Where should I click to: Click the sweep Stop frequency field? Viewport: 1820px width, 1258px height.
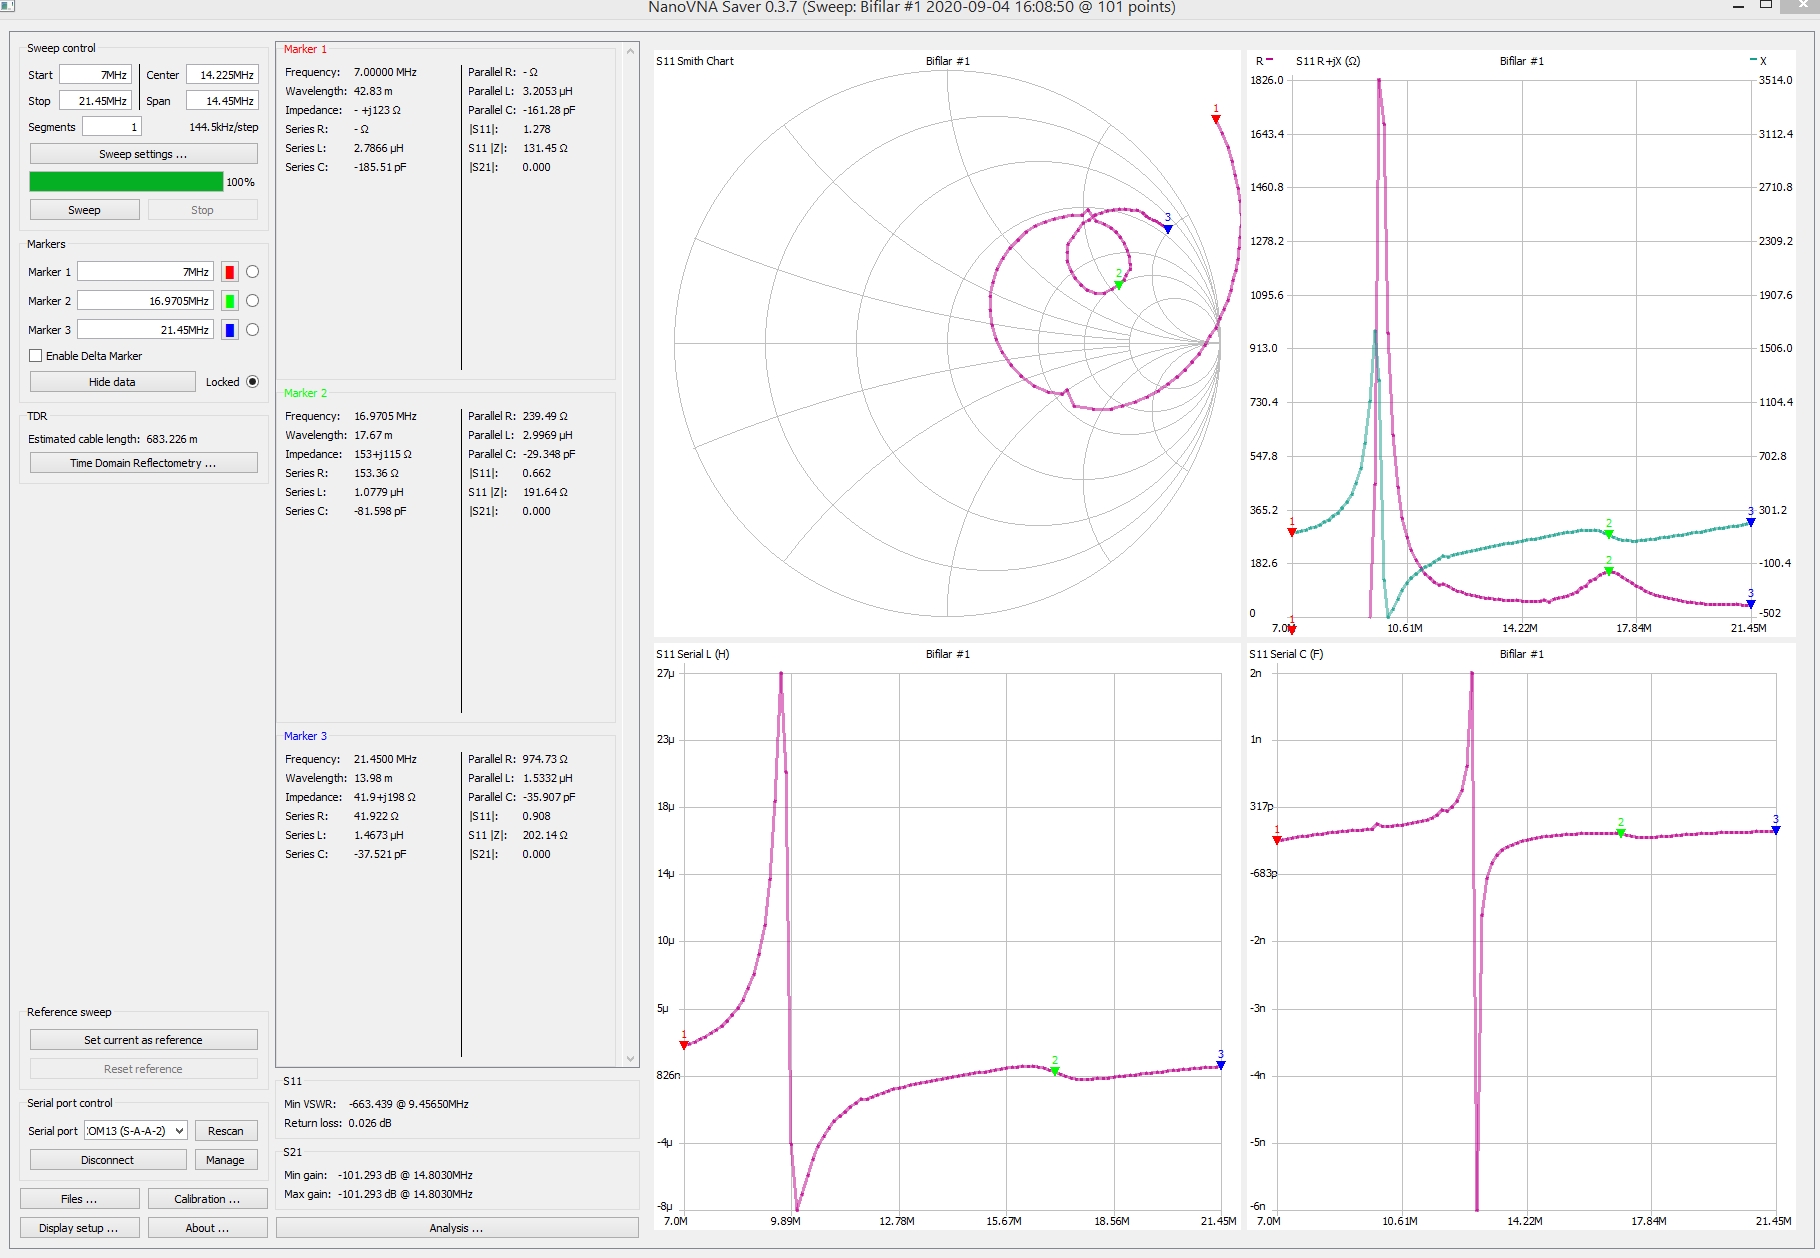coord(95,101)
